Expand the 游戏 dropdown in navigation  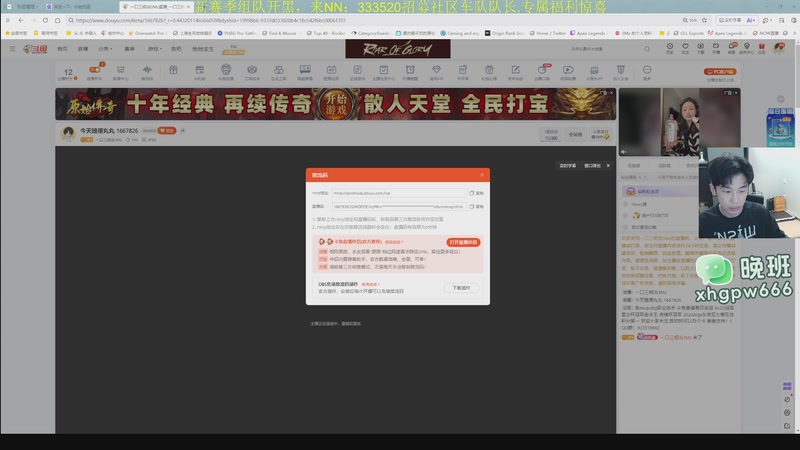point(155,49)
